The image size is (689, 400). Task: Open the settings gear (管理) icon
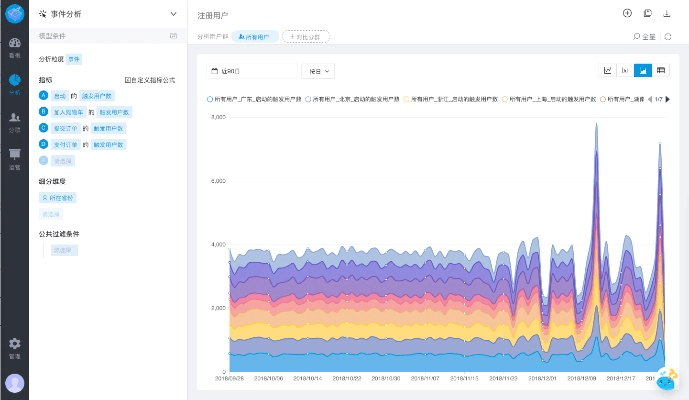(14, 346)
